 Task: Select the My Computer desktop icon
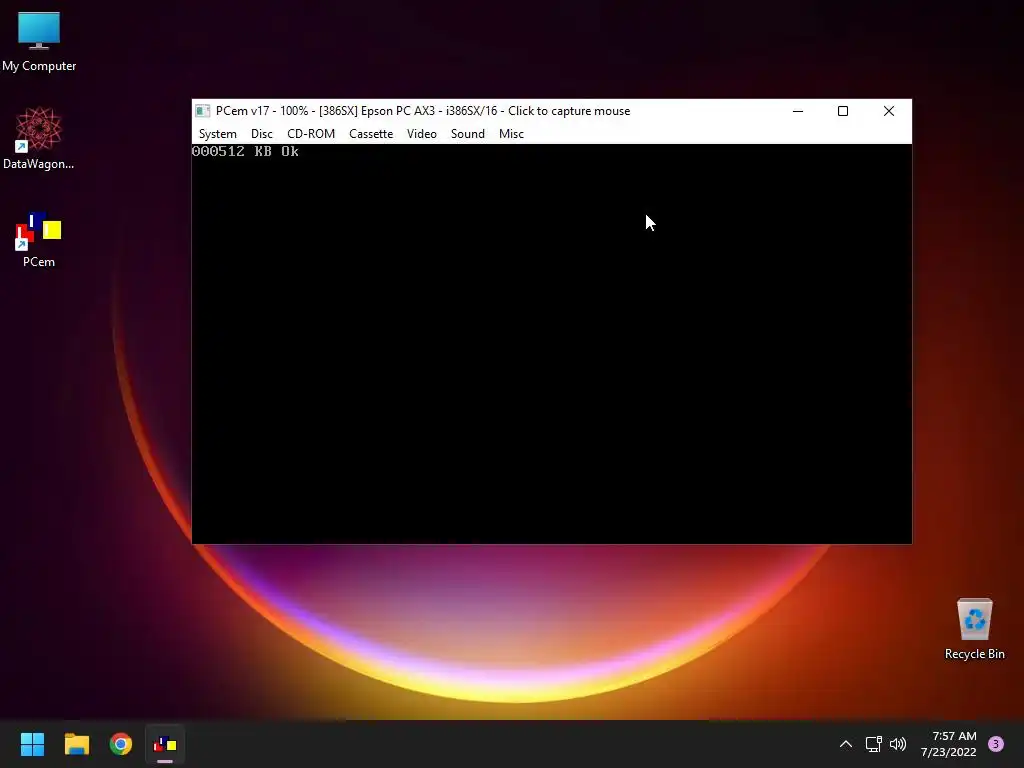click(39, 42)
